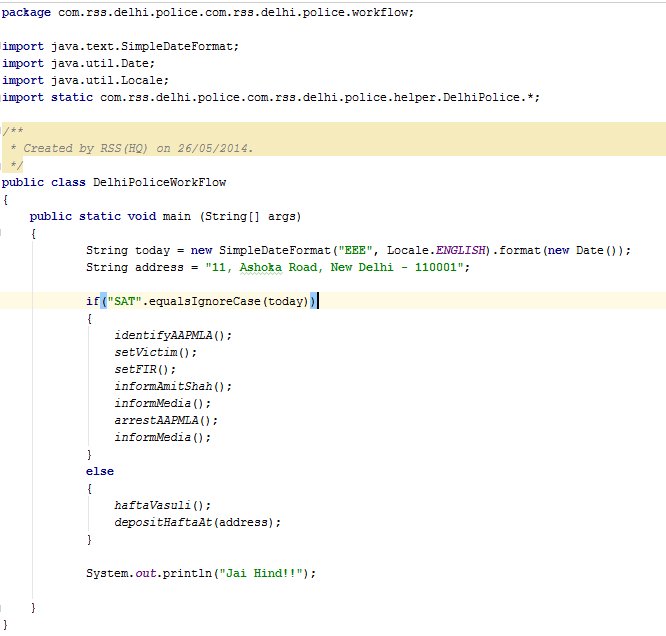The image size is (666, 636).
Task: Click the informMedia() call after arrestAAPMLA
Action: click(162, 437)
